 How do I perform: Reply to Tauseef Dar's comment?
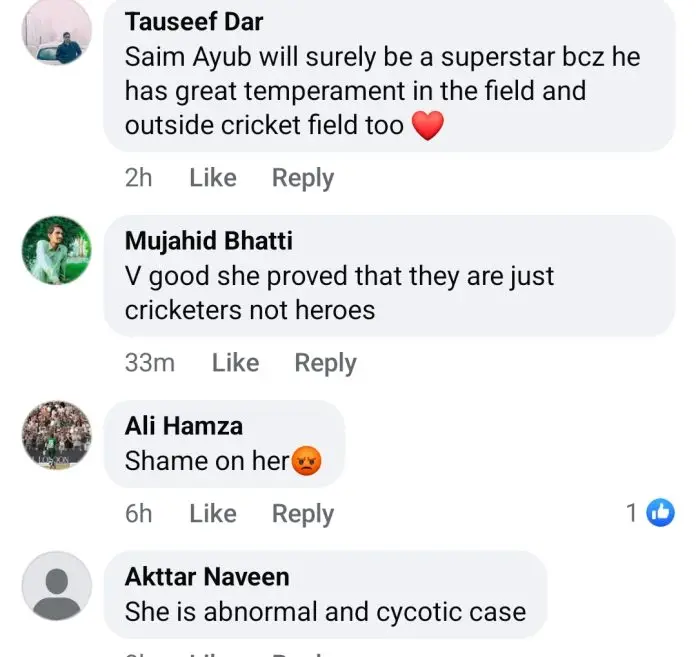pos(303,178)
